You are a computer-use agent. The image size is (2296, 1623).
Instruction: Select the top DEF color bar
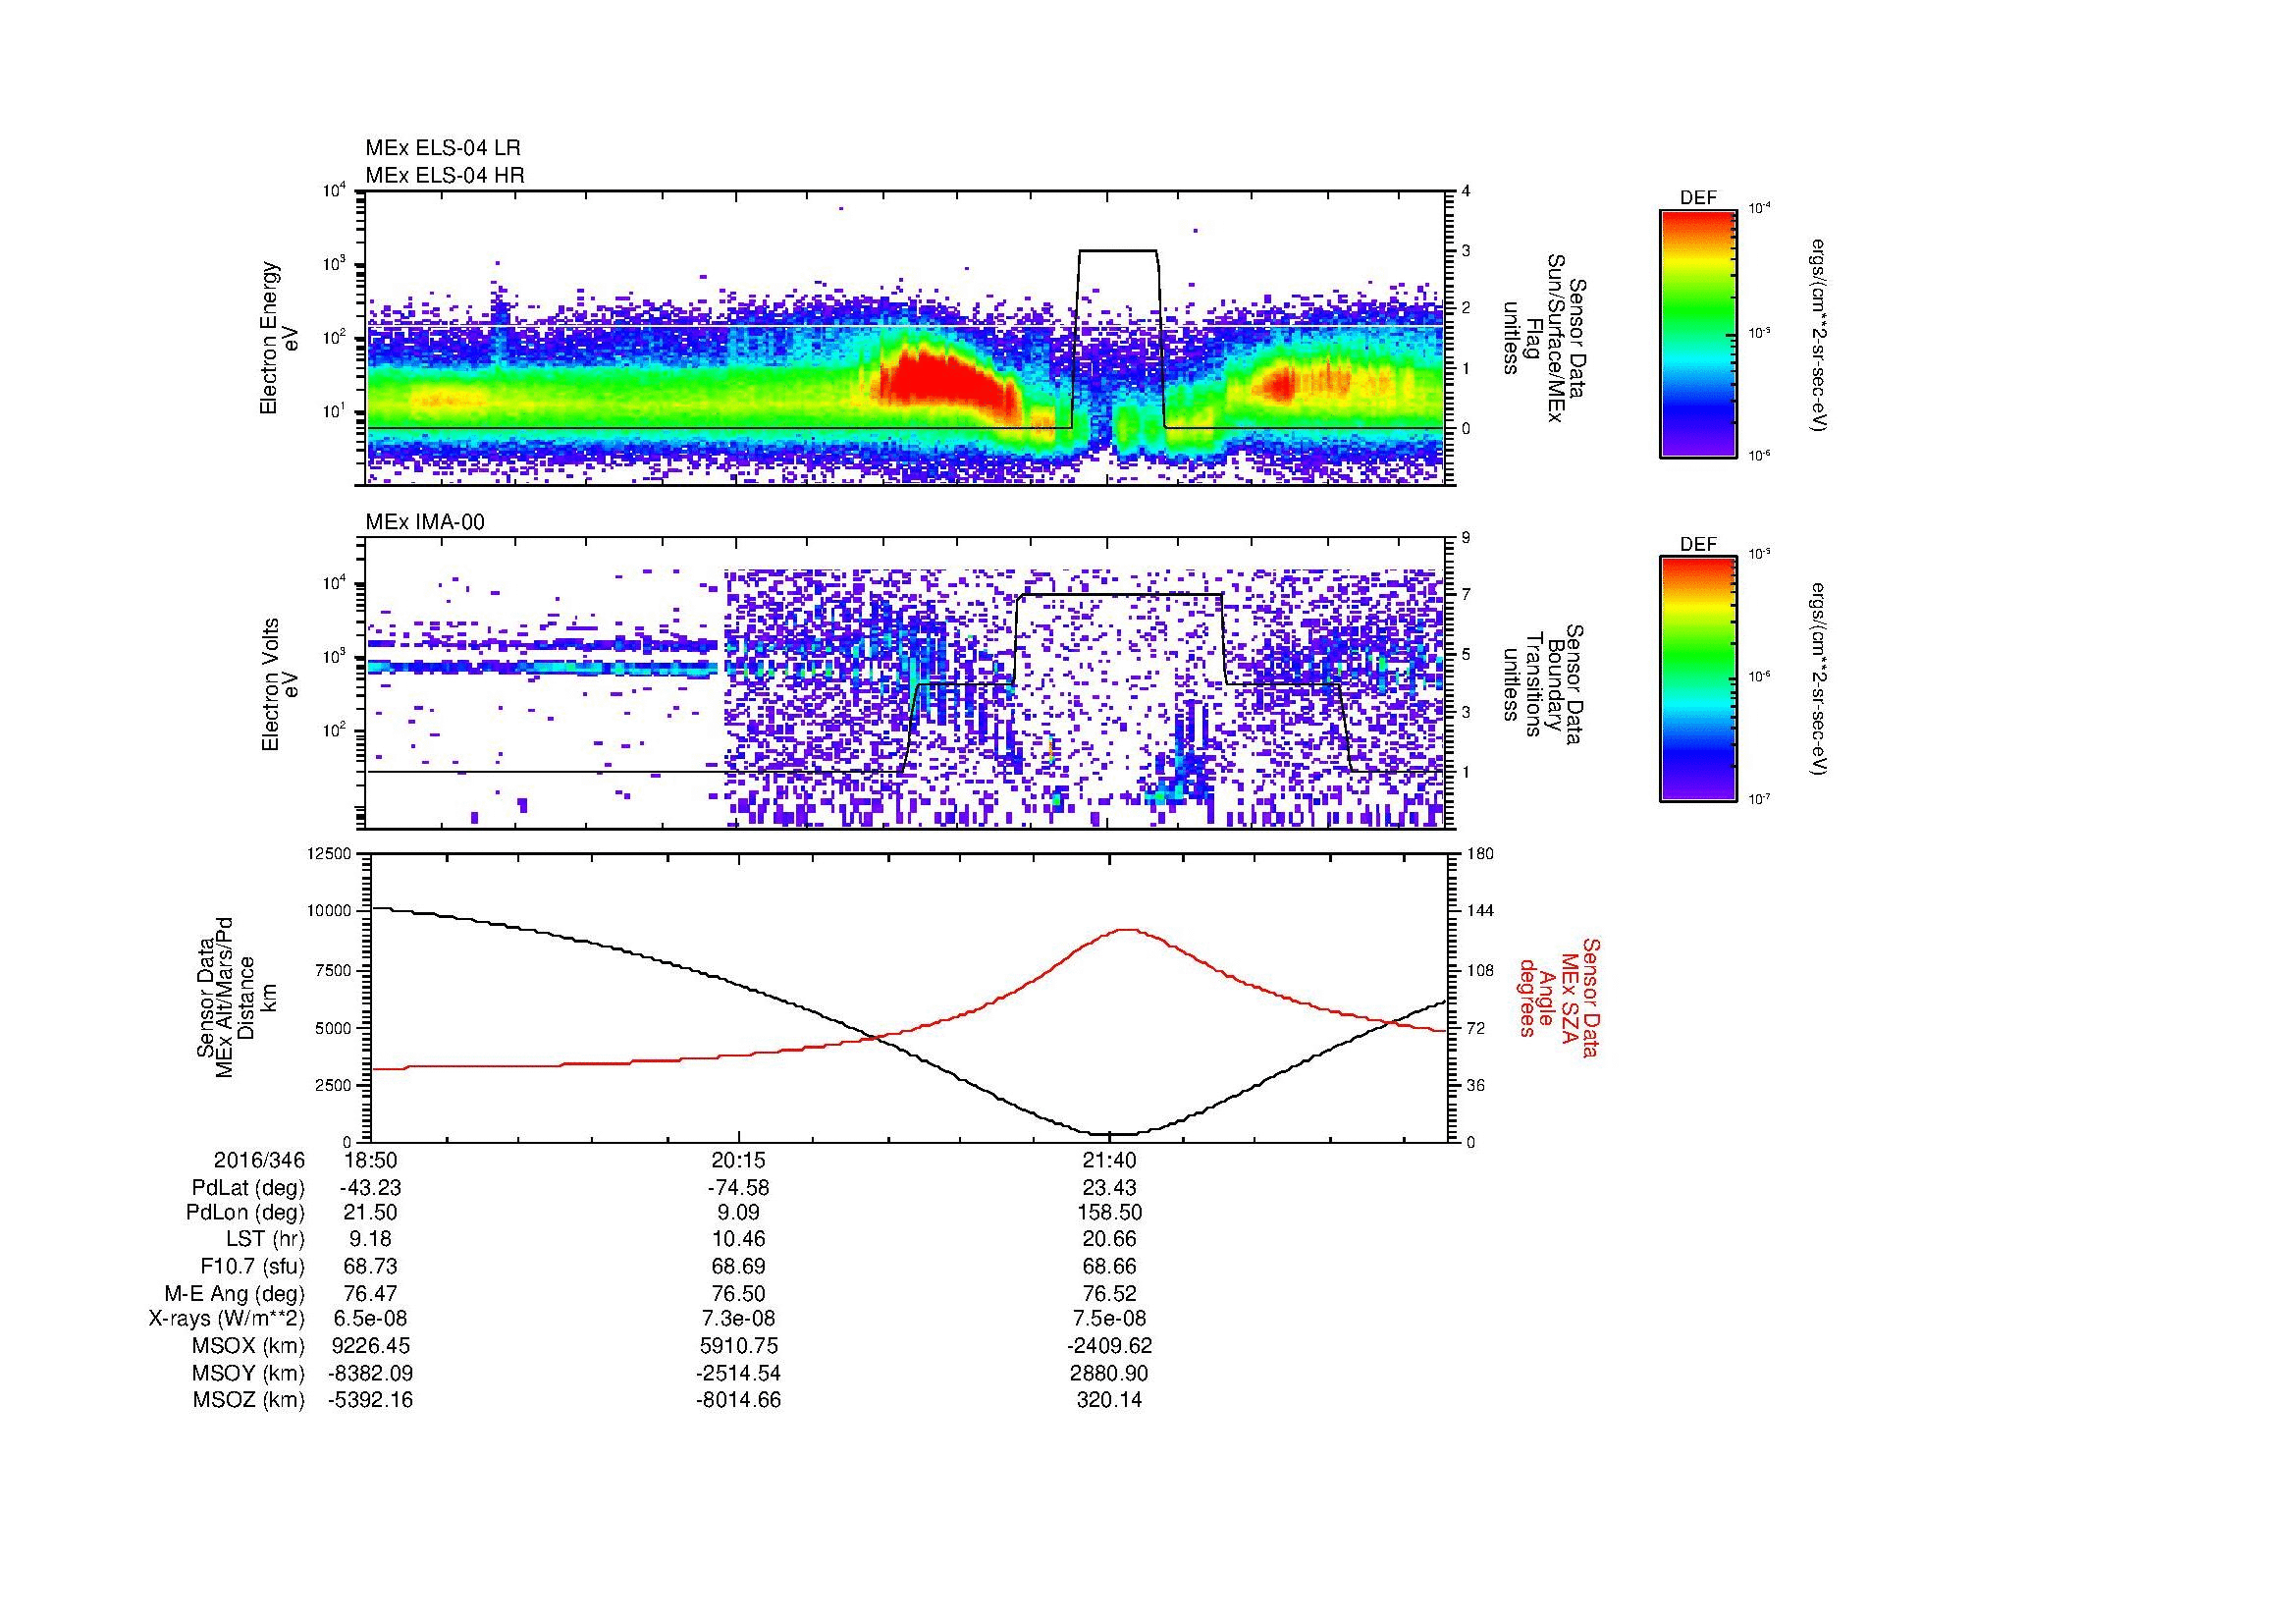point(1698,333)
